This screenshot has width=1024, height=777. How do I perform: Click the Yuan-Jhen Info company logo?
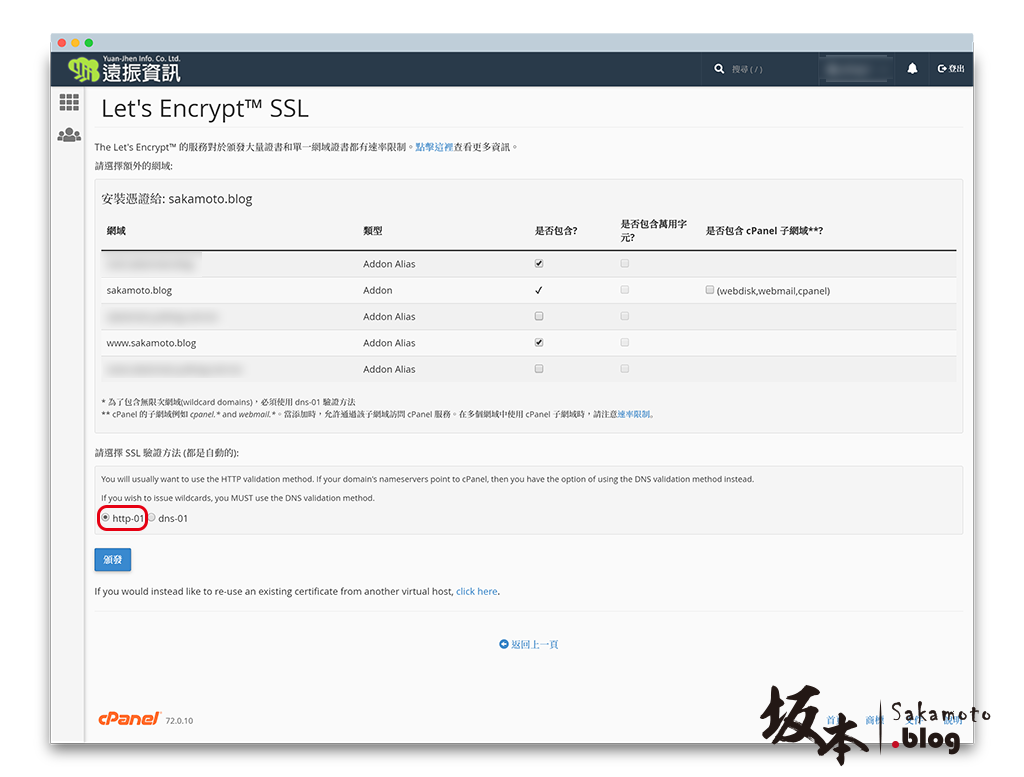[124, 69]
